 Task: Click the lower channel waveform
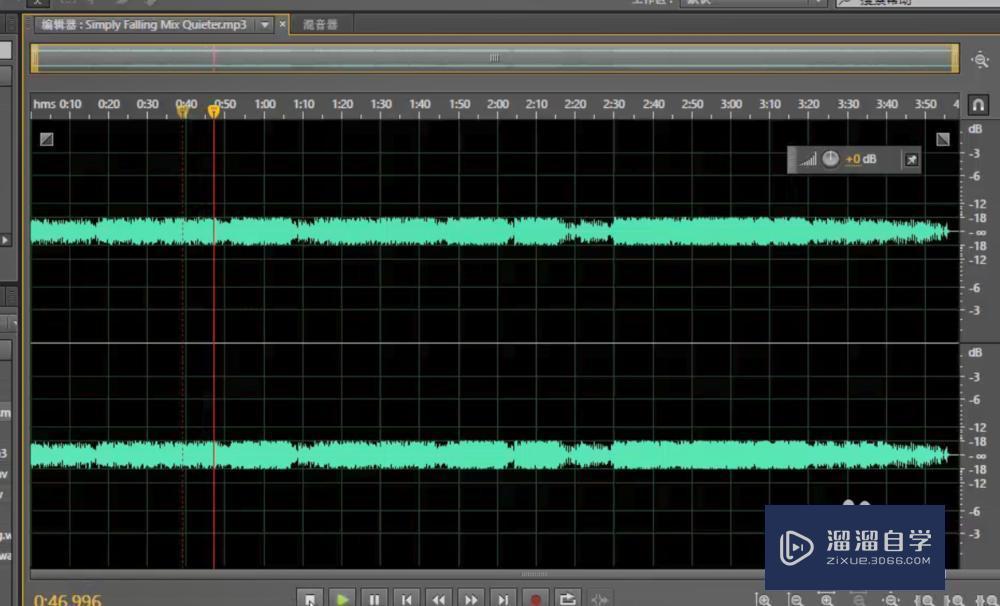tap(491, 455)
